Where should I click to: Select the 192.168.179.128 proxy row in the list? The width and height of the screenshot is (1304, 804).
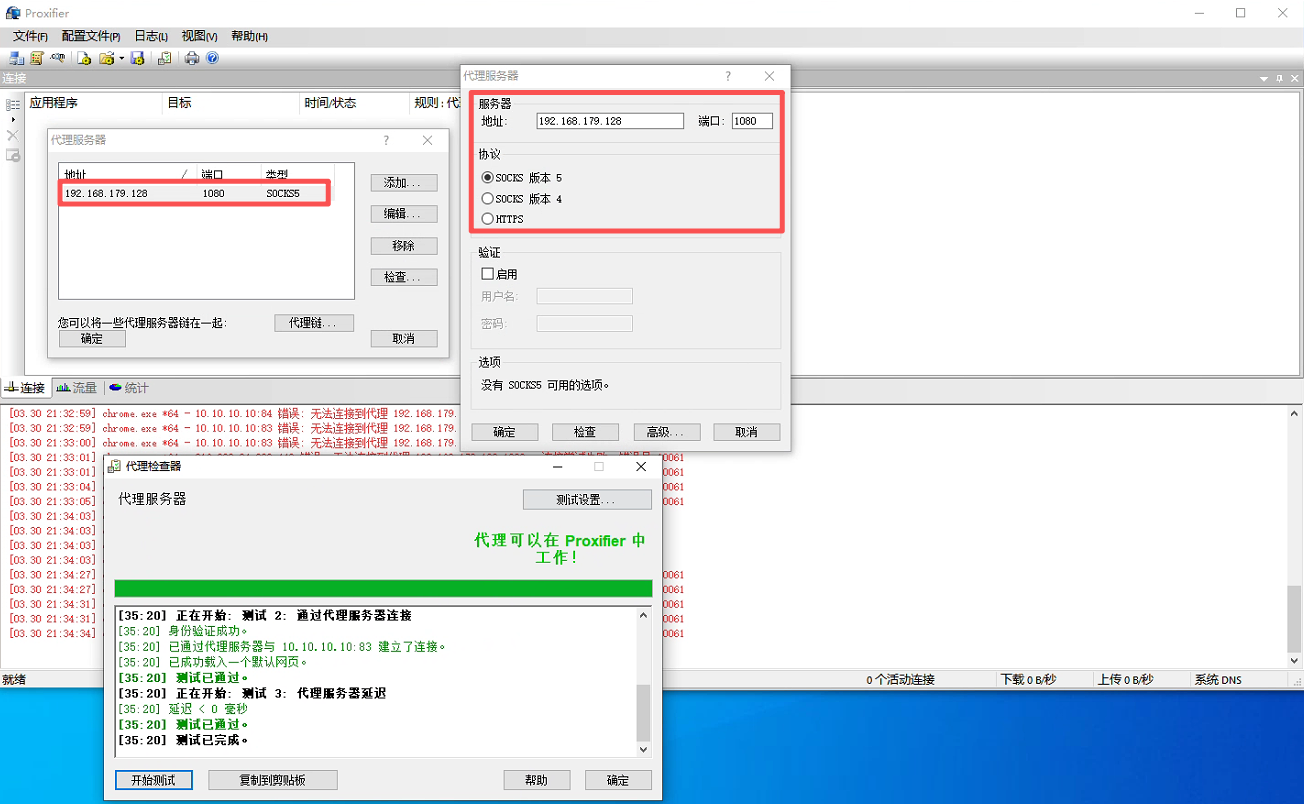[194, 193]
